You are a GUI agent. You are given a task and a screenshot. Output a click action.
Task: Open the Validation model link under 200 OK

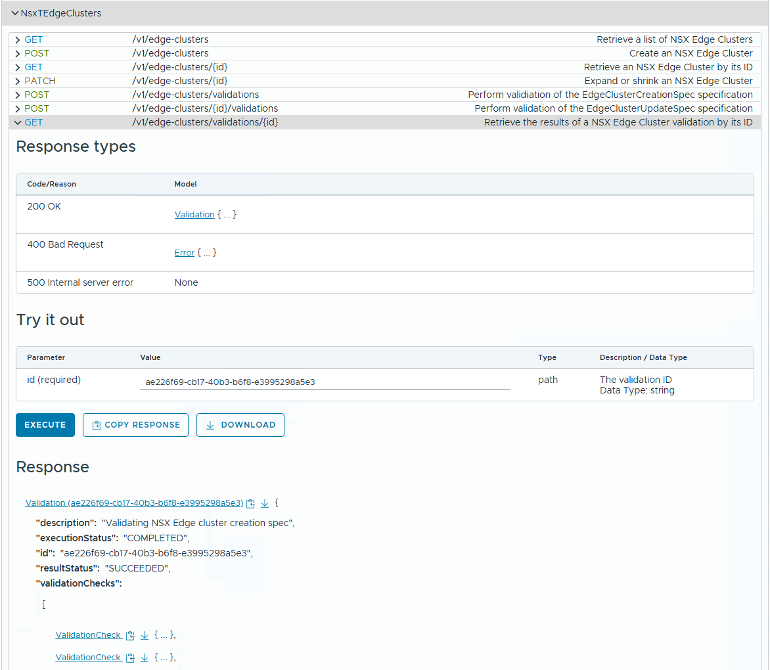click(194, 215)
